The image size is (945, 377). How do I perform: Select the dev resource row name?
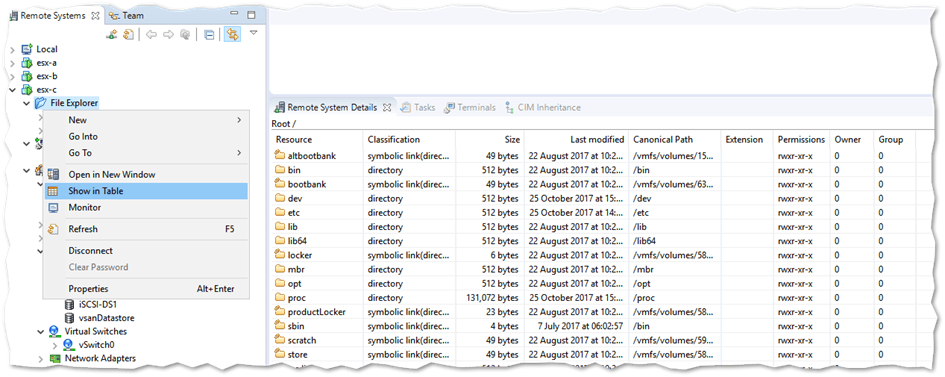[x=295, y=198]
